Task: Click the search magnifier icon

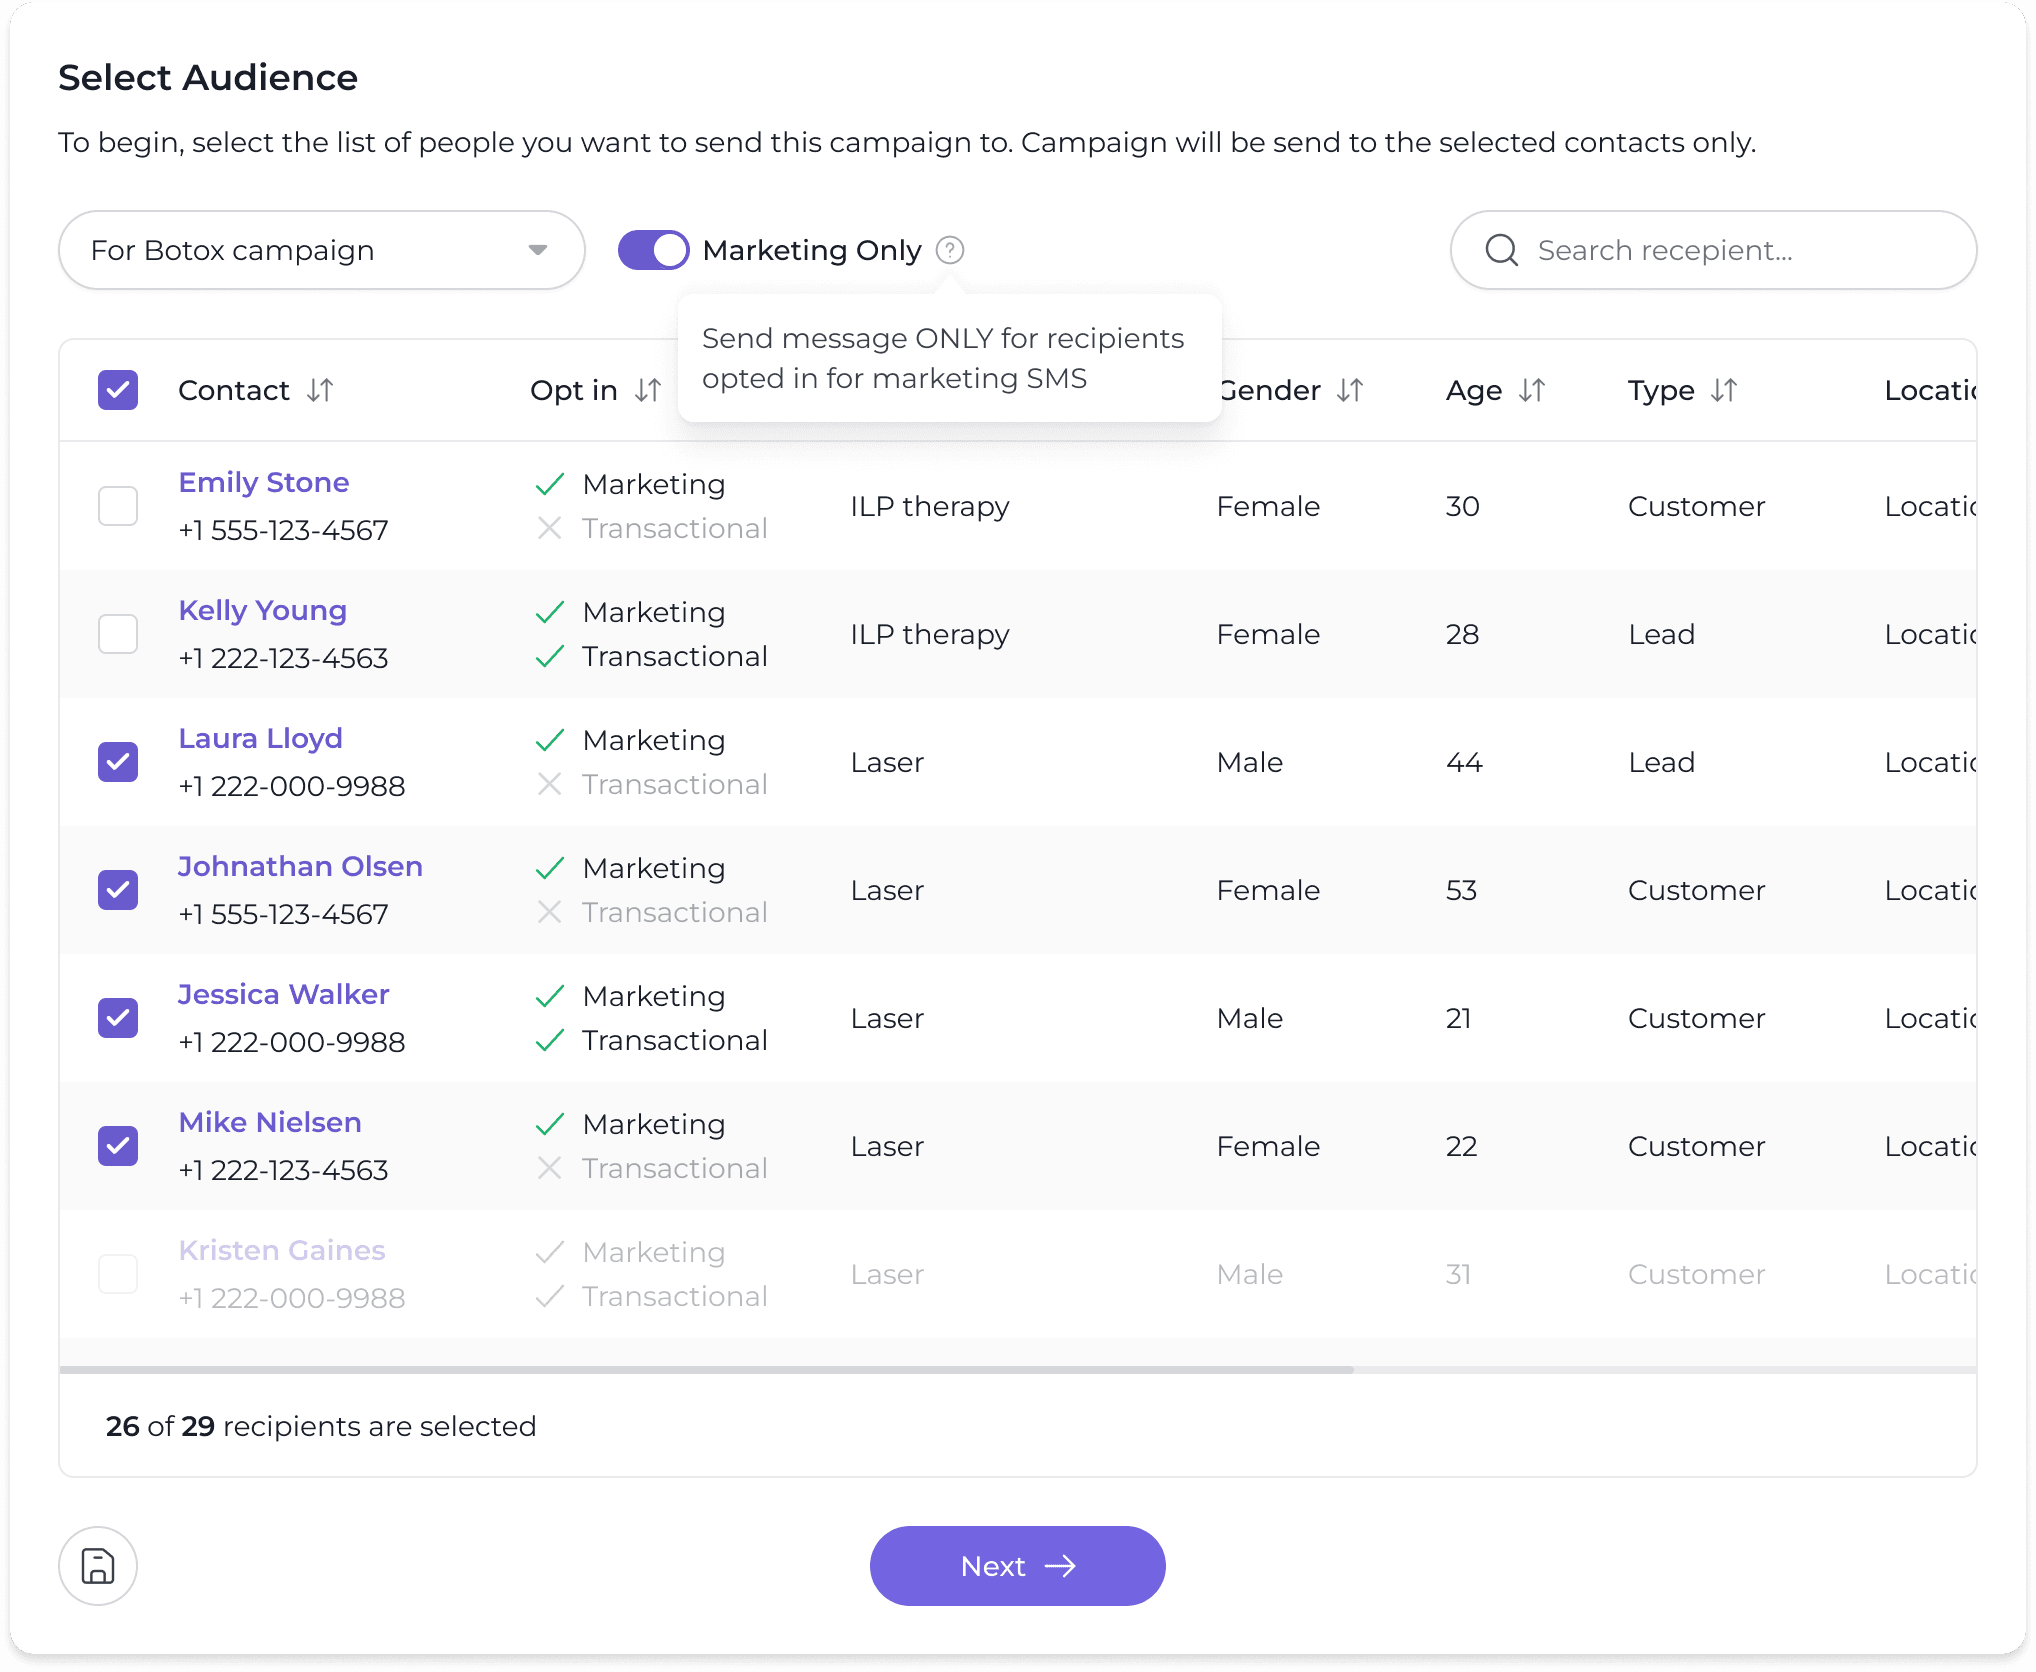Action: click(1501, 250)
